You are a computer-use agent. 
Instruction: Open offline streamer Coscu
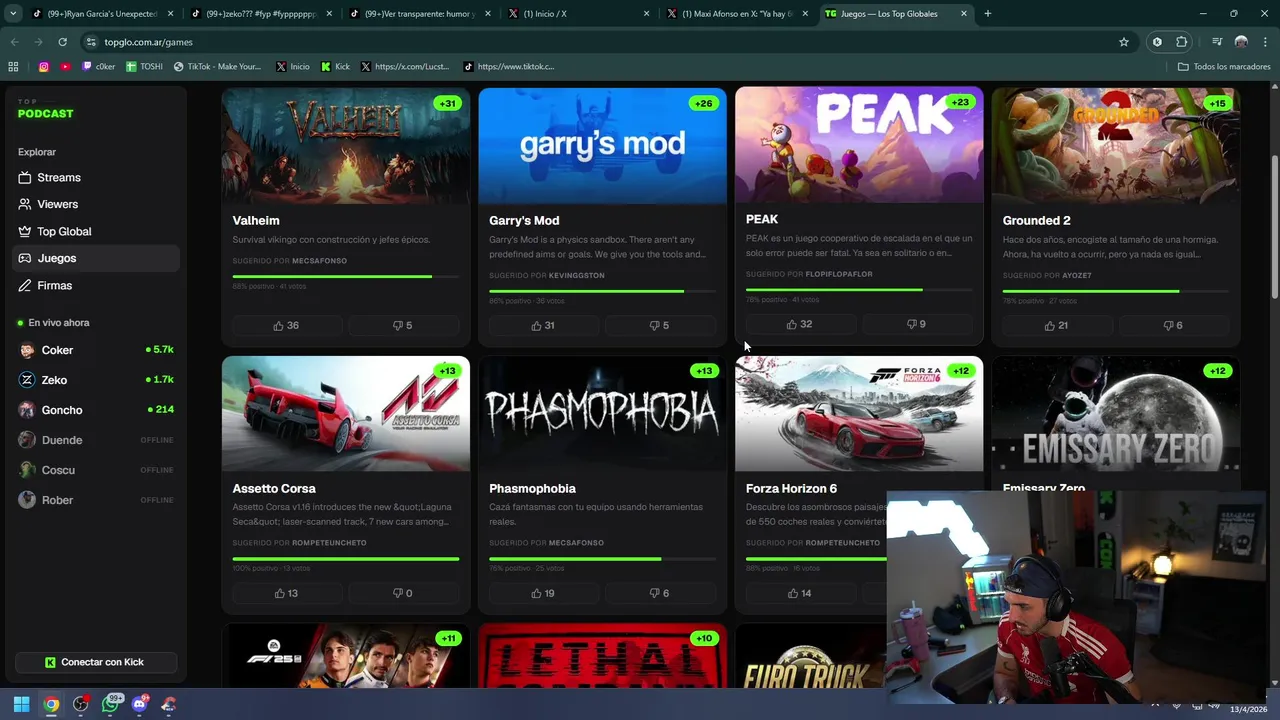tap(96, 470)
